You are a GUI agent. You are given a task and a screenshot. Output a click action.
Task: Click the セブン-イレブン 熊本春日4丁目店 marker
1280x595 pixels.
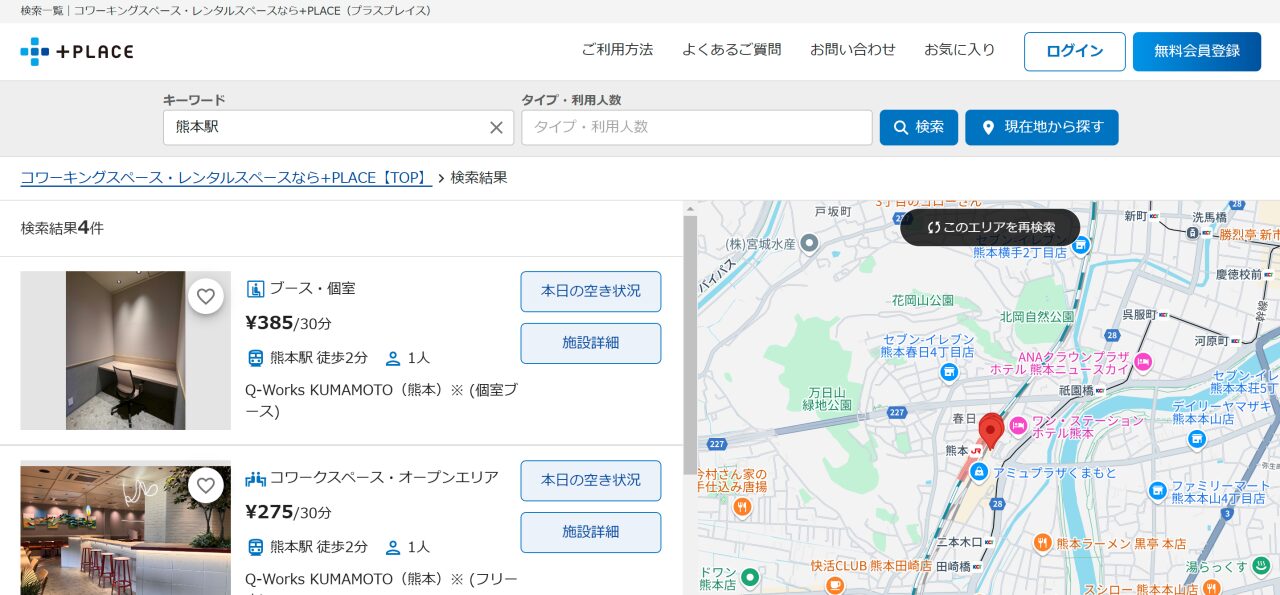[948, 372]
